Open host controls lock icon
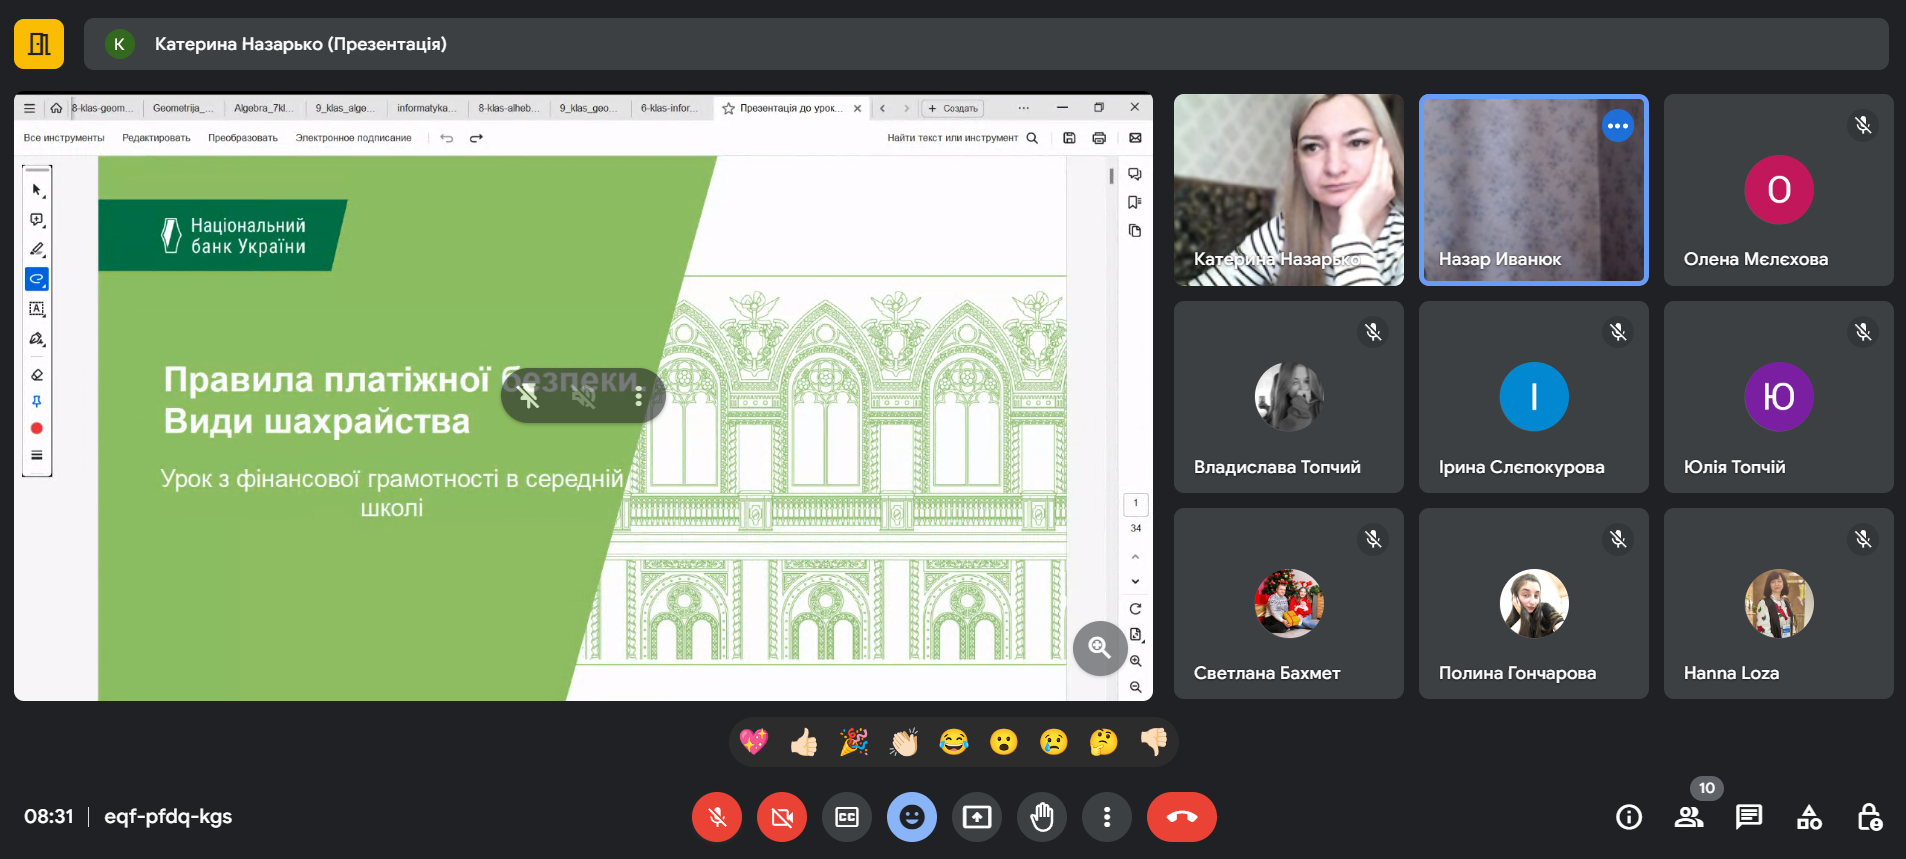 point(1869,817)
